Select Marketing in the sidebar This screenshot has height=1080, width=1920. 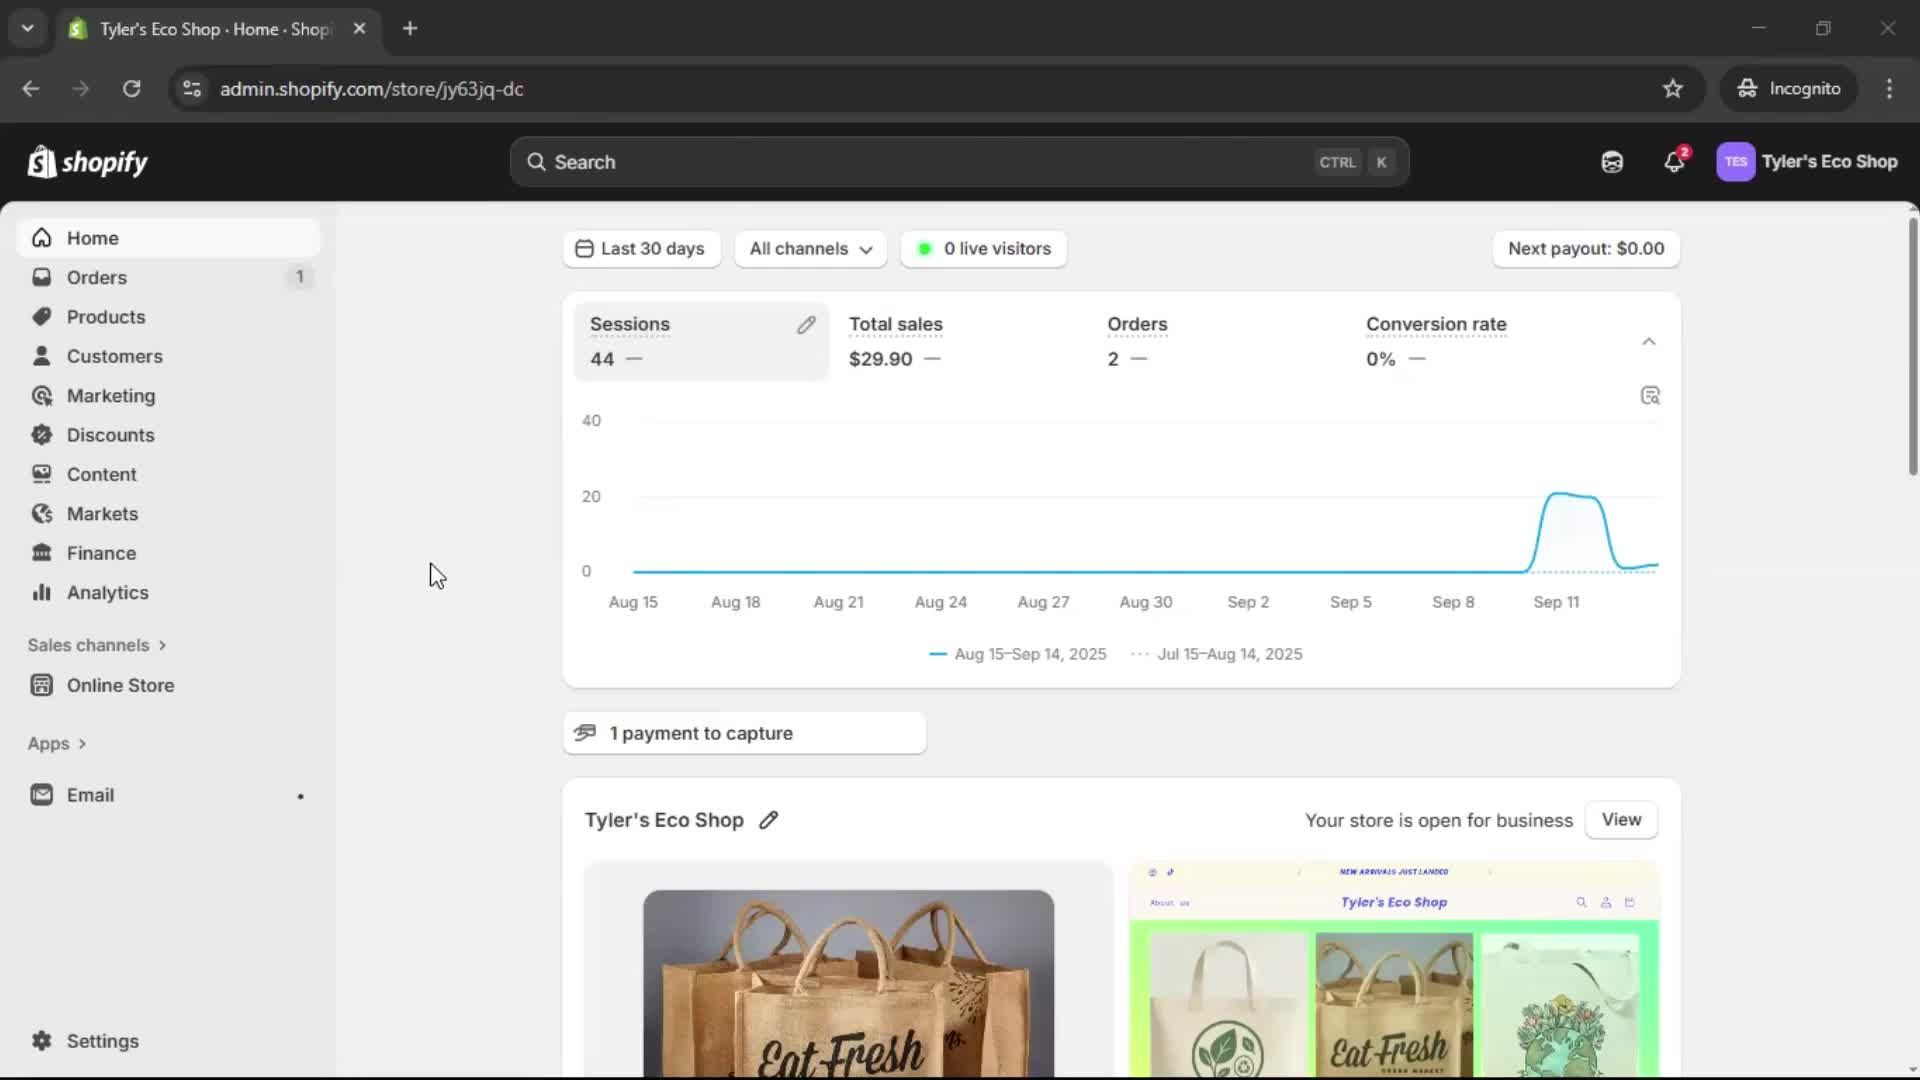pyautogui.click(x=110, y=395)
